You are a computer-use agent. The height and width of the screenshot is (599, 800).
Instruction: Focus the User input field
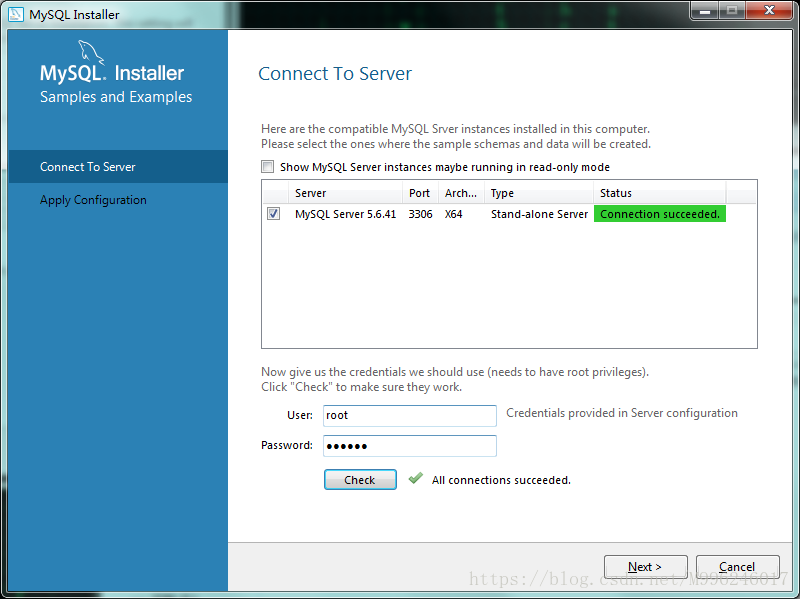point(410,415)
